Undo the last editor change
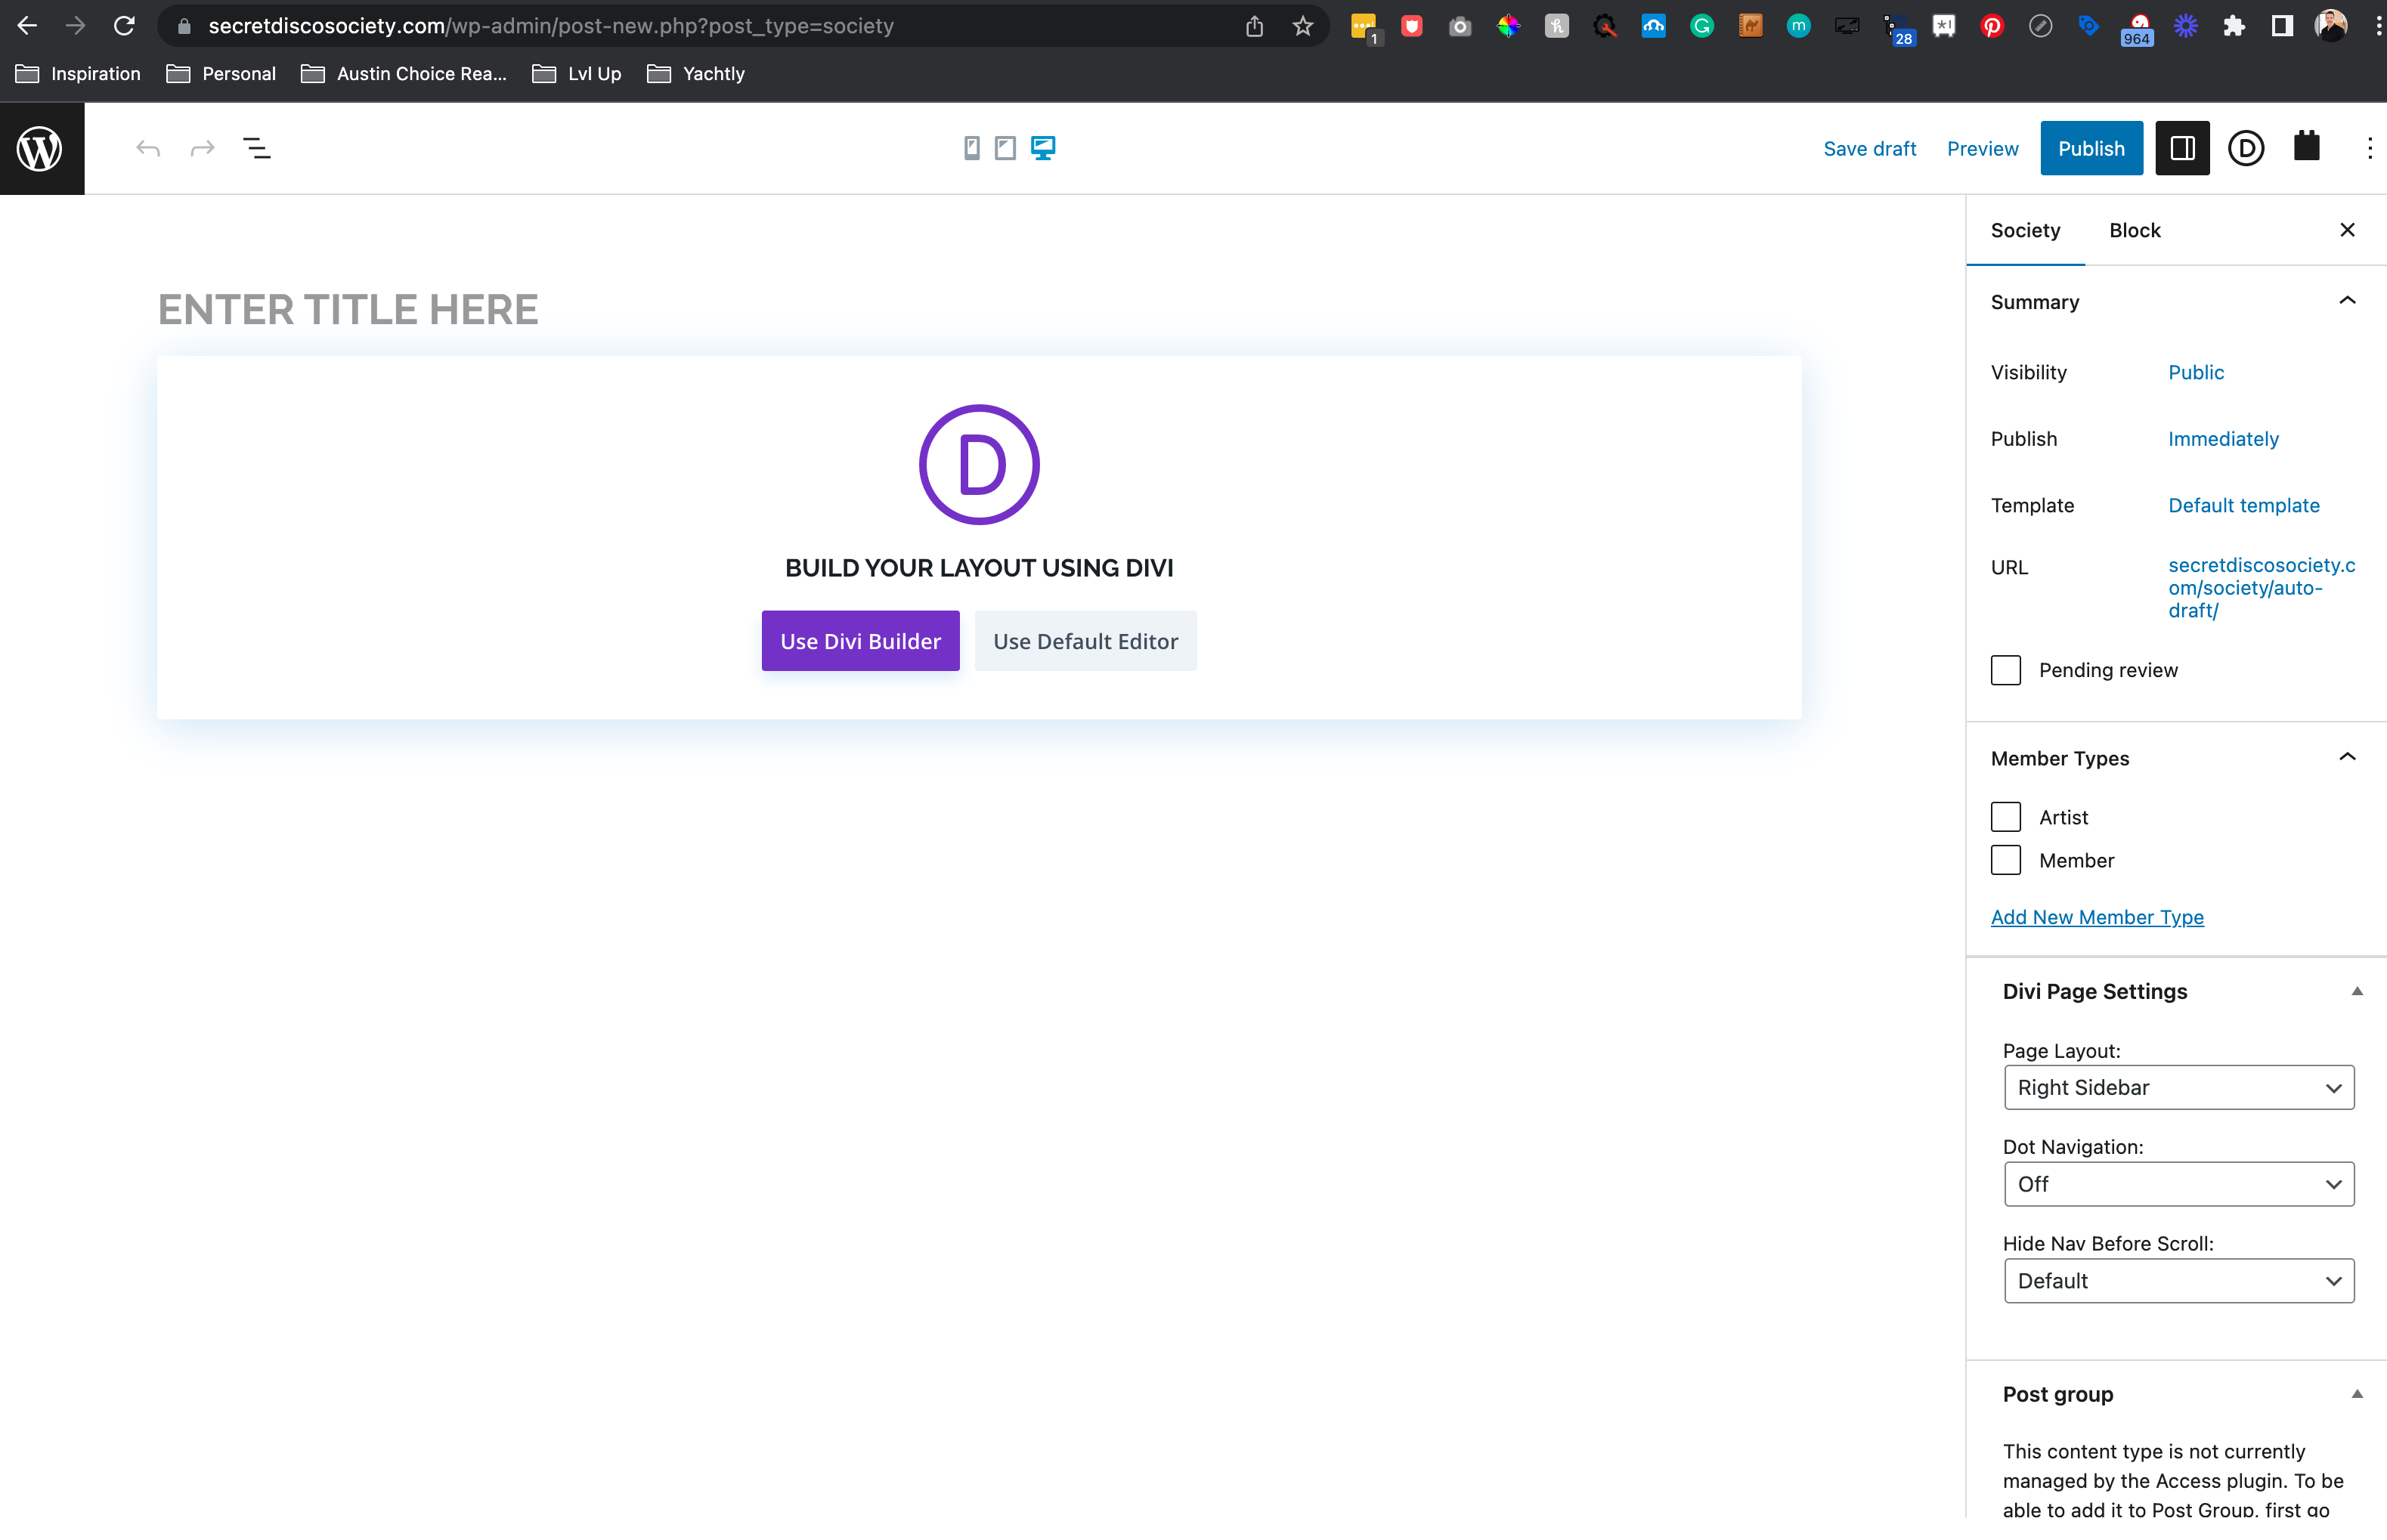The height and width of the screenshot is (1540, 2387). click(148, 149)
